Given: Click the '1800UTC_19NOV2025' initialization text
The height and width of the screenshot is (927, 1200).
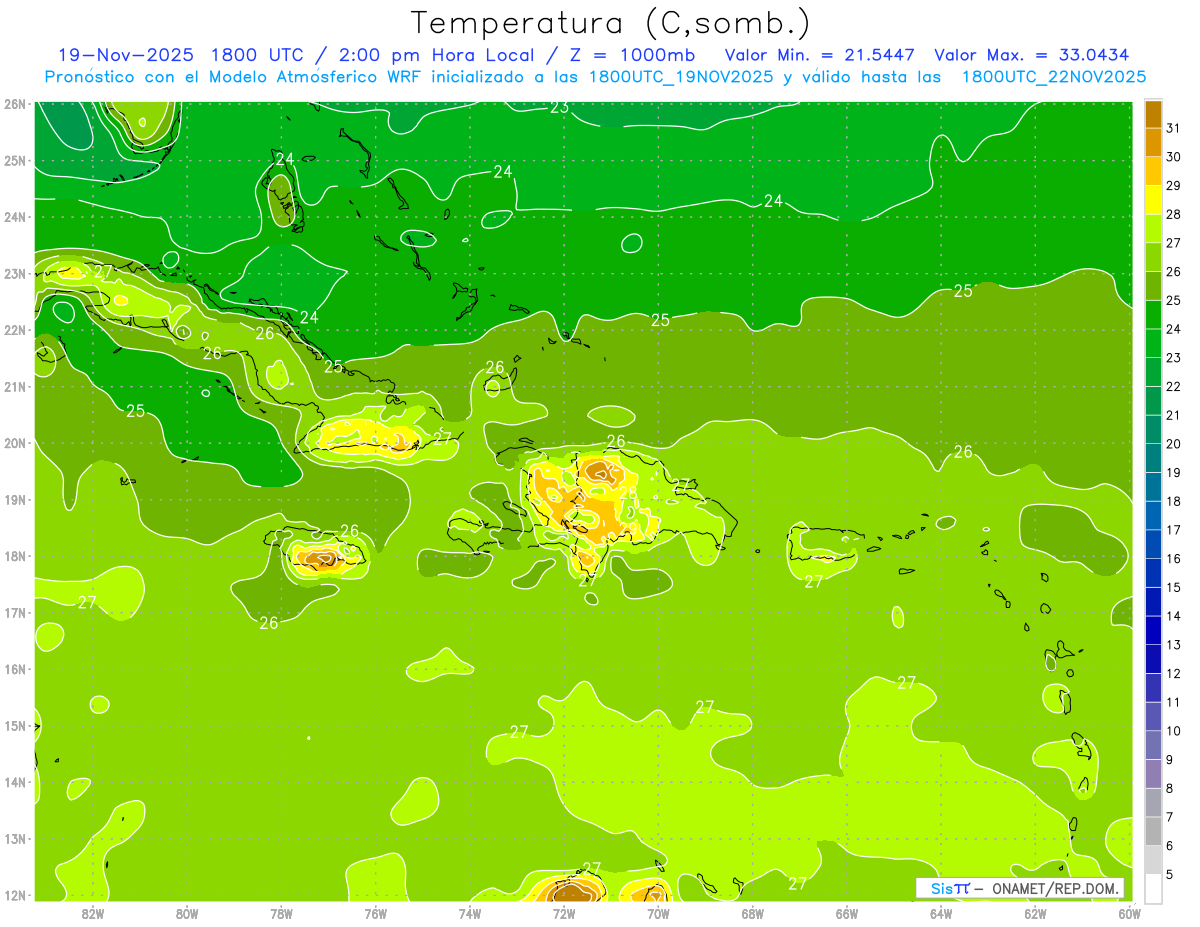Looking at the screenshot, I should pyautogui.click(x=681, y=77).
